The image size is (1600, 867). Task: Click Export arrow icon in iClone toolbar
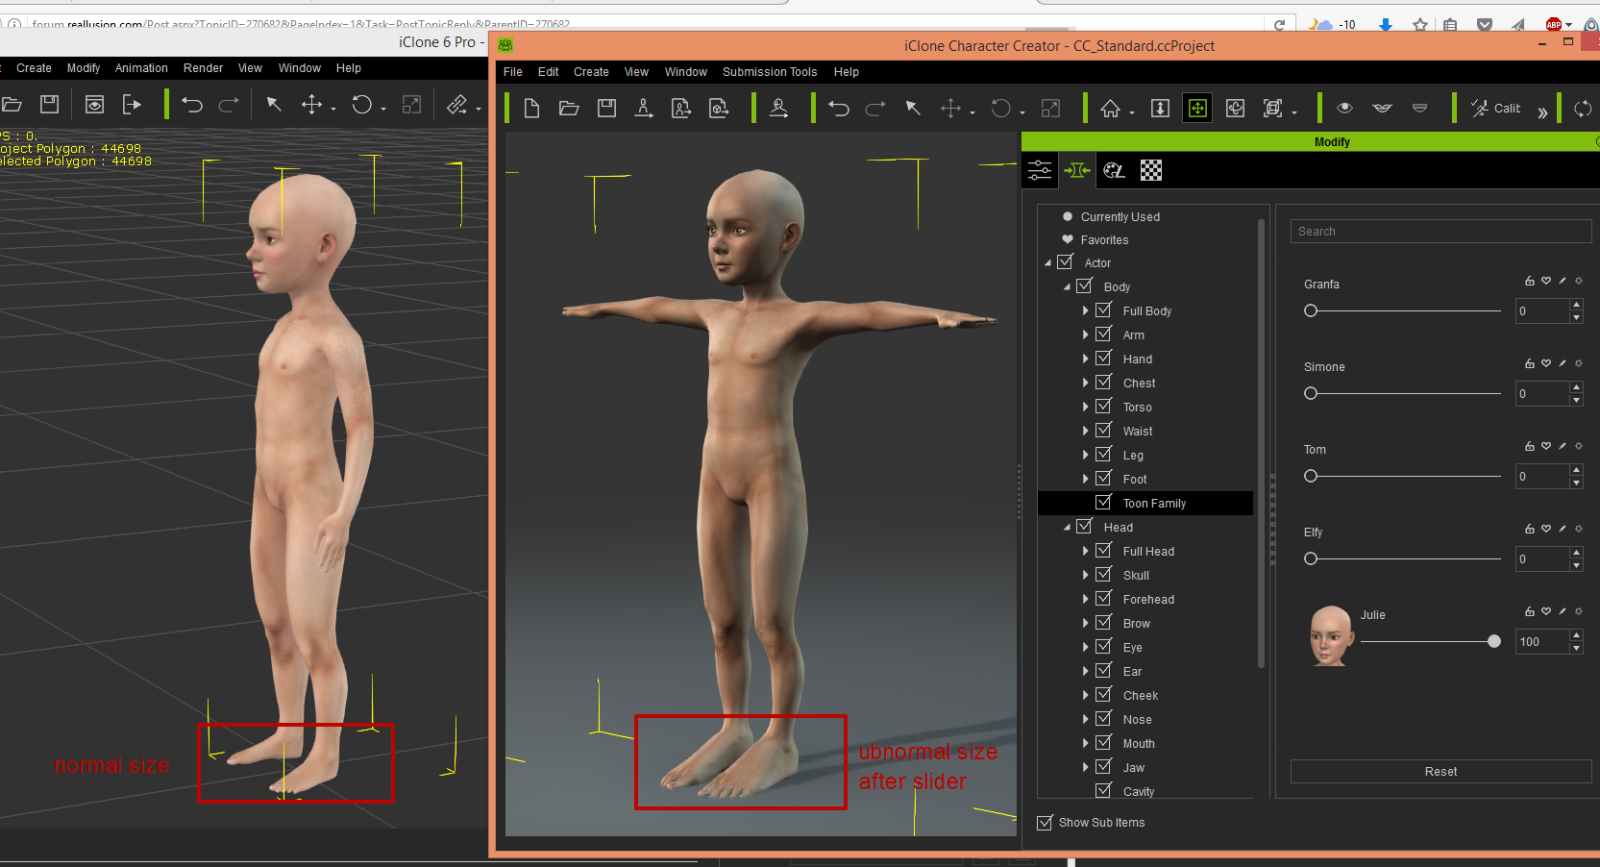(132, 104)
